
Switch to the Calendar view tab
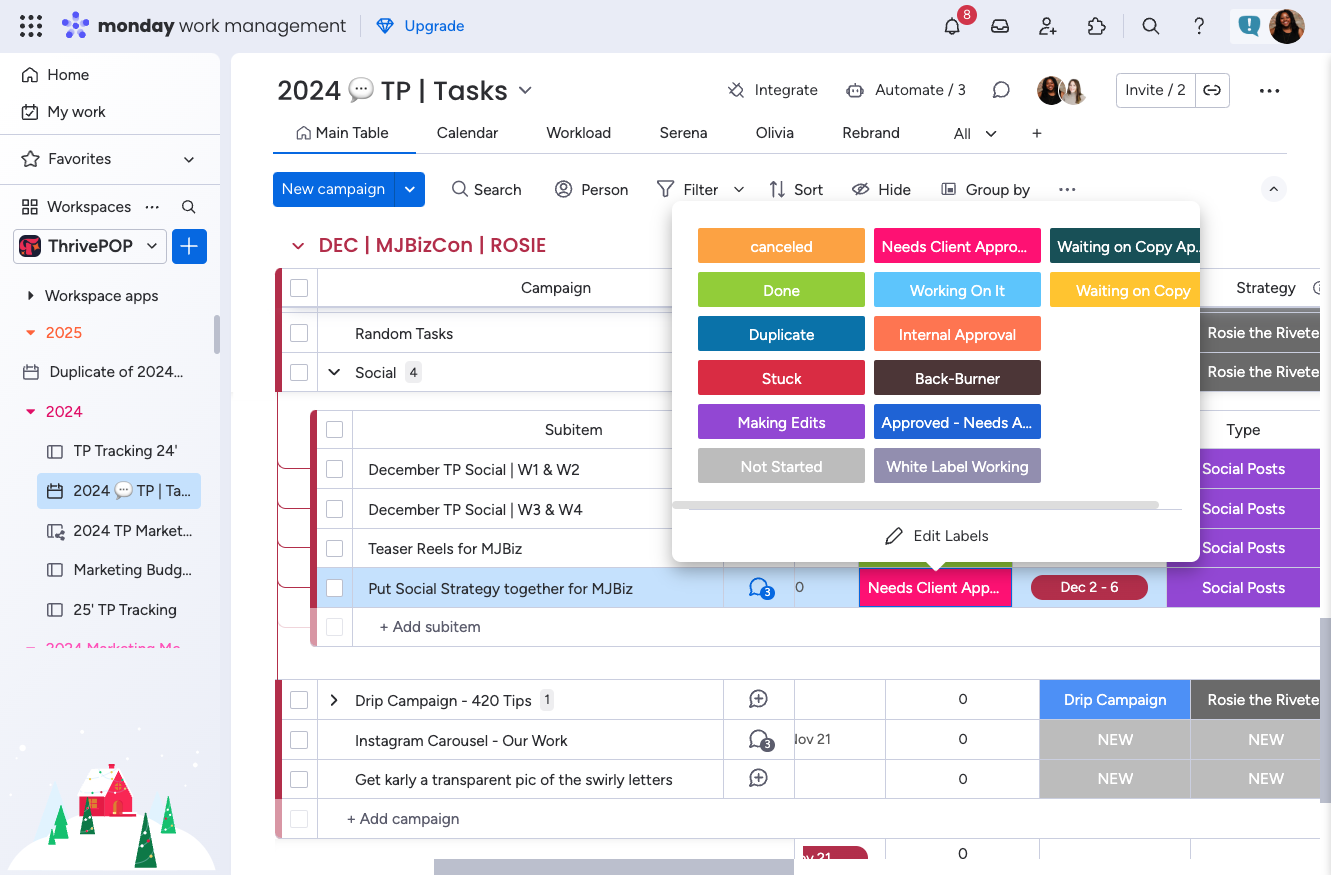467,133
